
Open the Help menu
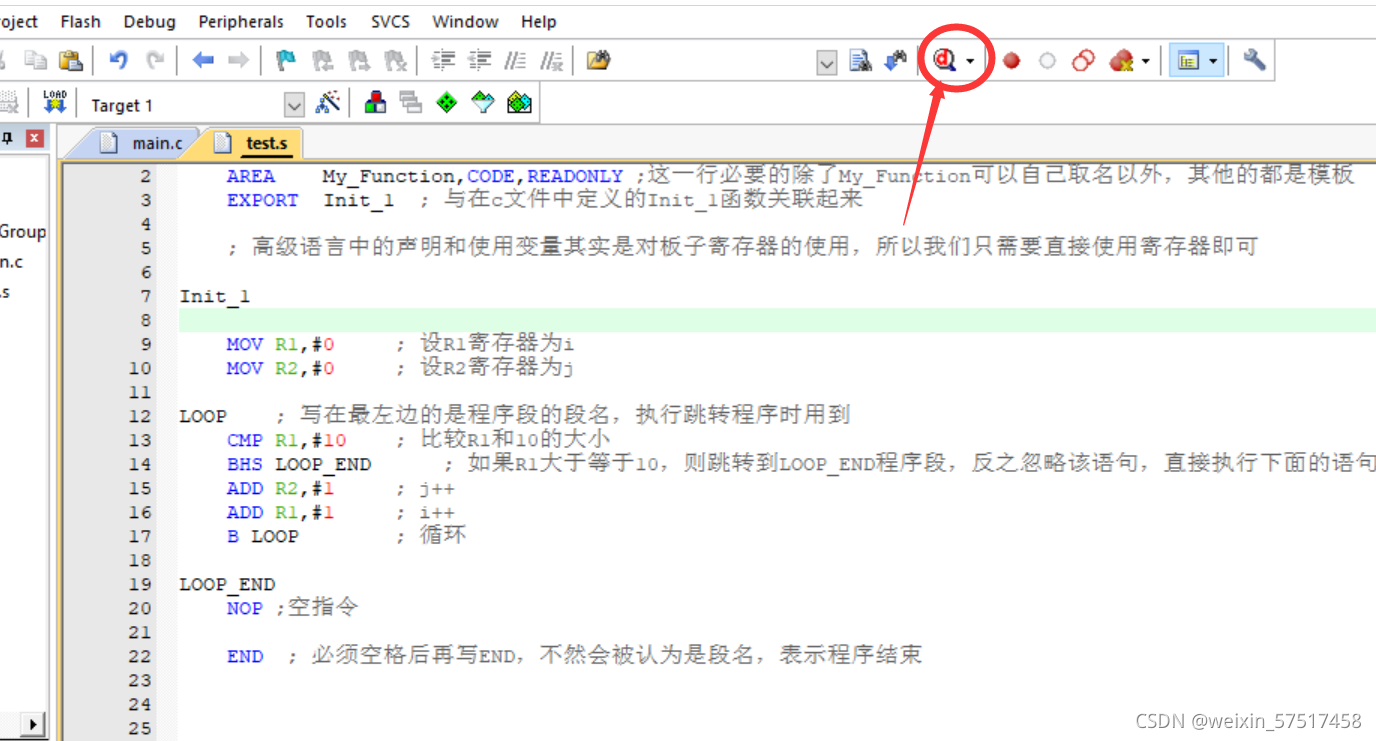point(539,21)
